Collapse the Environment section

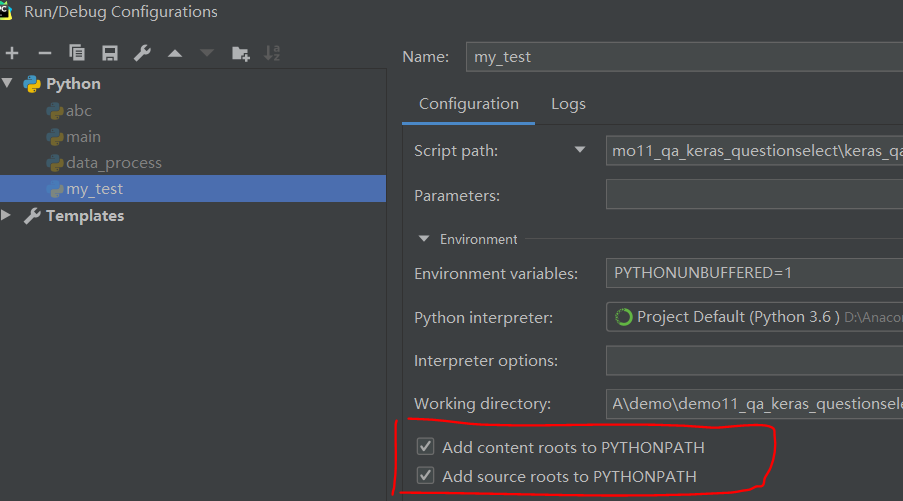[424, 240]
